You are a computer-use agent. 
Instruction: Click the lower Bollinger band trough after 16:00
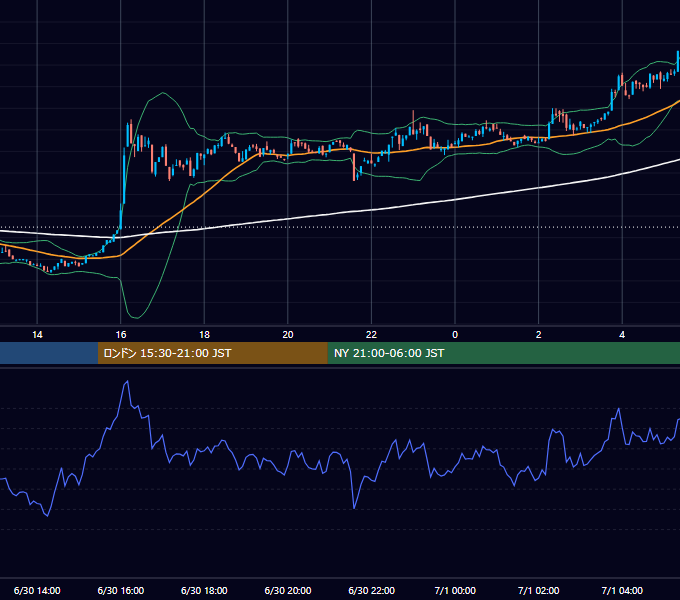pos(136,317)
